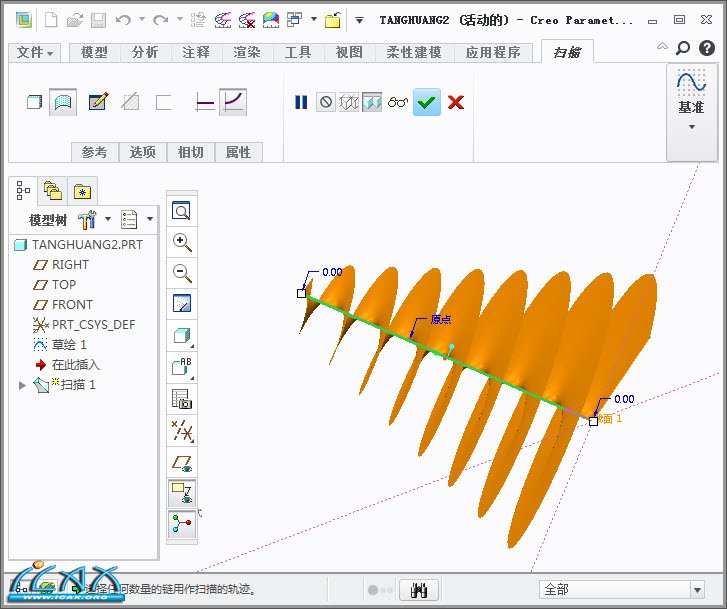Switch to the 模型 ribbon tab

click(x=94, y=53)
